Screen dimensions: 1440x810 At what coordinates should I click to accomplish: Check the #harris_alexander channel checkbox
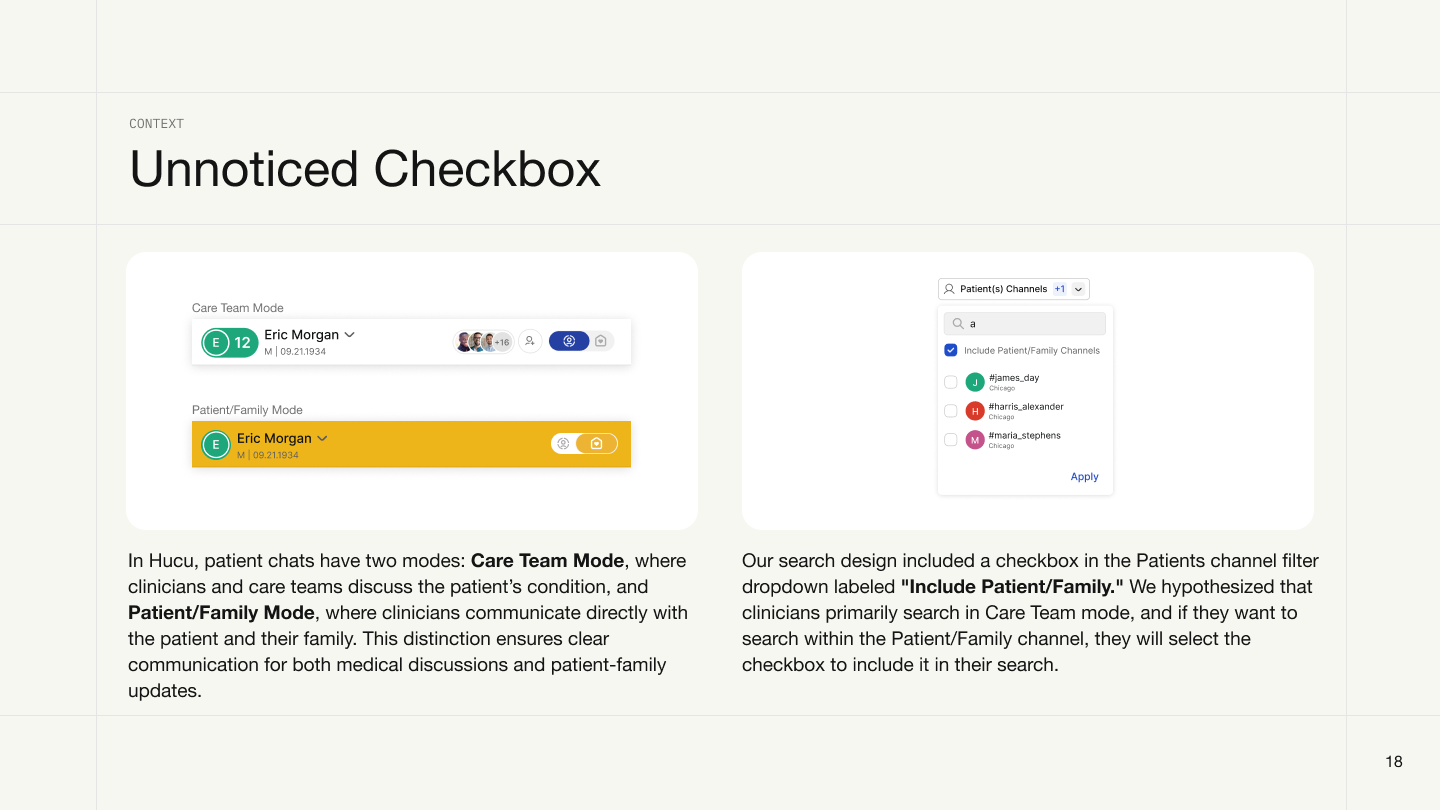pos(951,411)
